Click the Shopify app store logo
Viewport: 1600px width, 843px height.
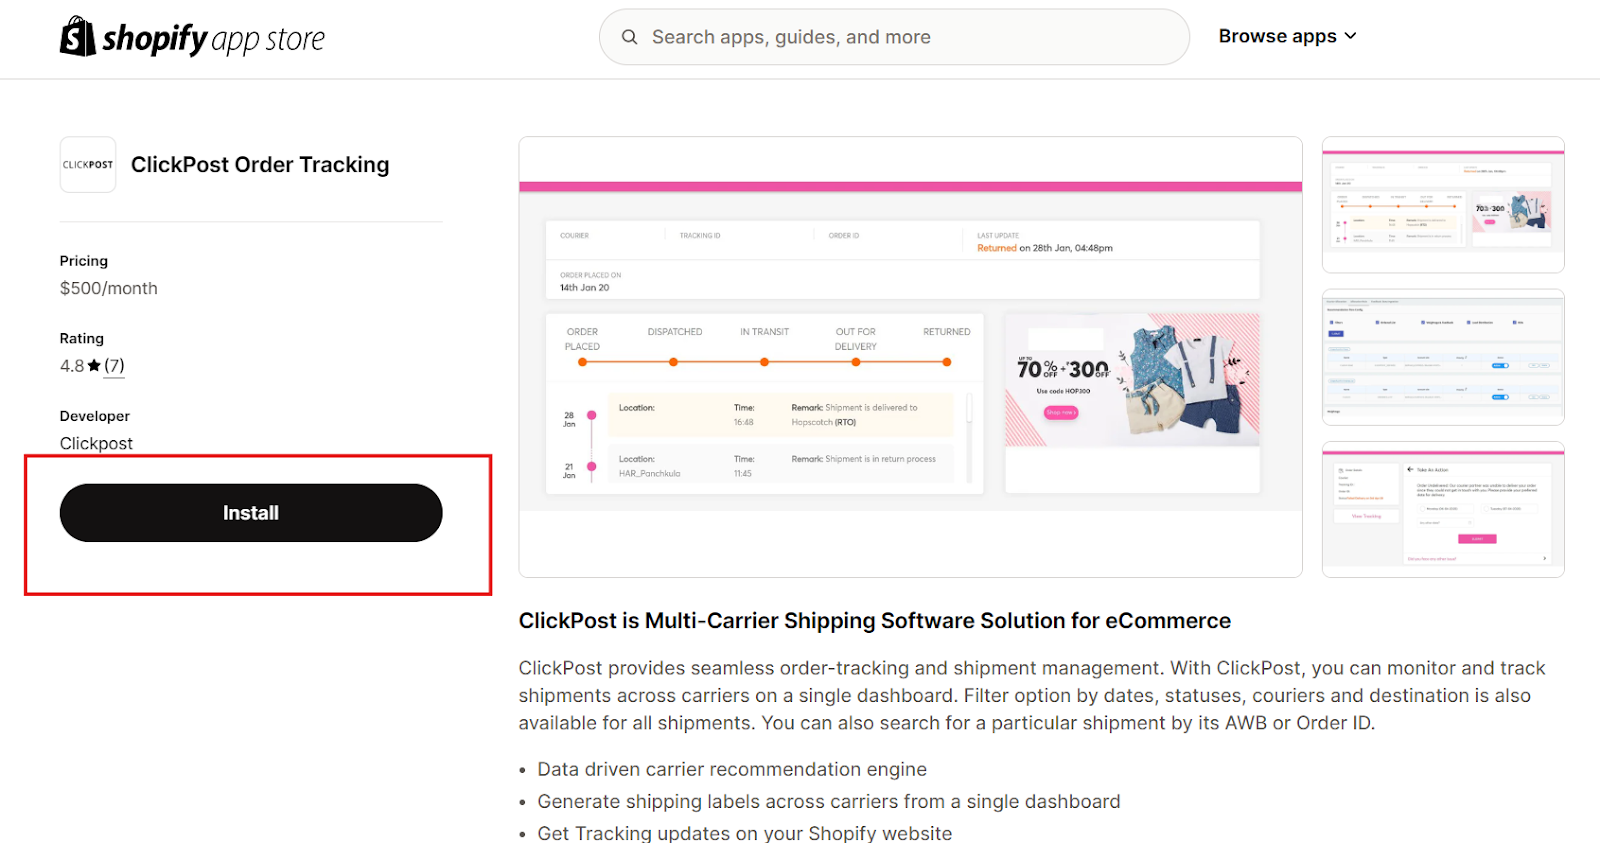coord(192,37)
